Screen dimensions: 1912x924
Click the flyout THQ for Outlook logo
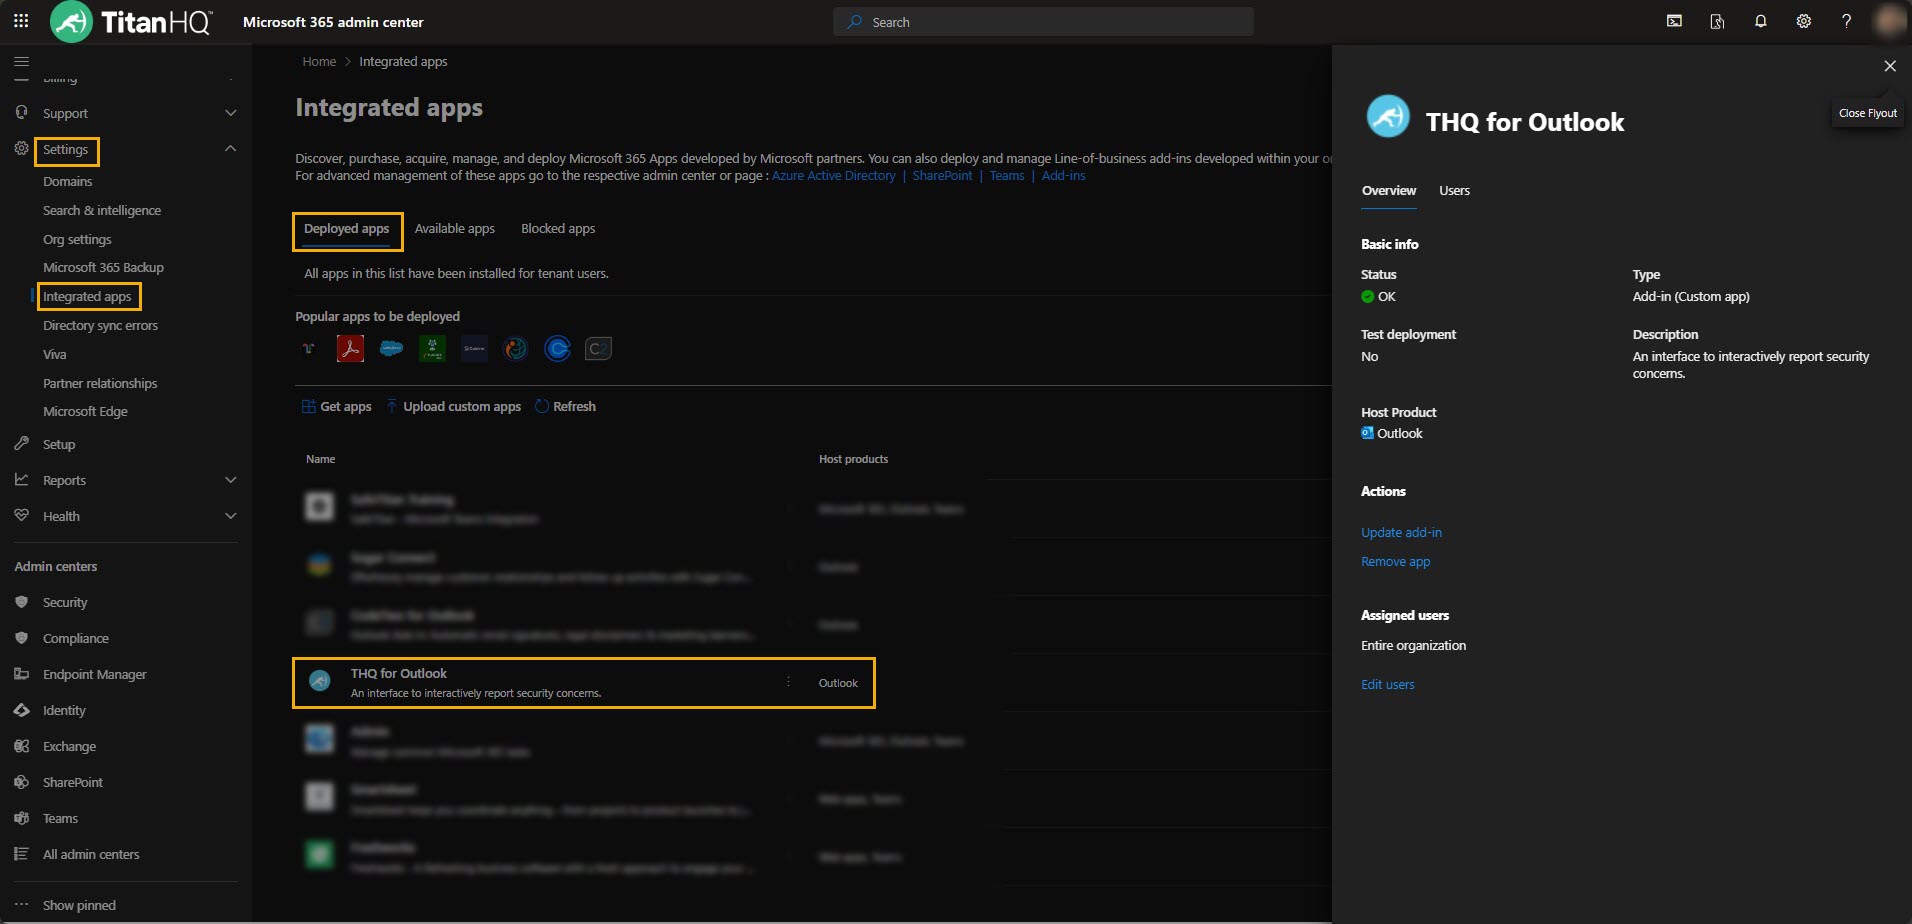(1388, 117)
